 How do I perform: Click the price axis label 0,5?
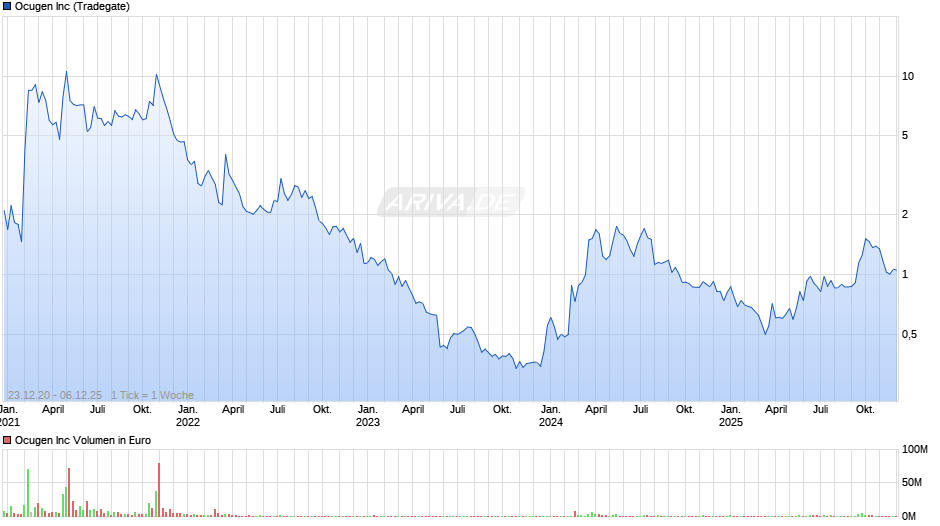point(909,334)
